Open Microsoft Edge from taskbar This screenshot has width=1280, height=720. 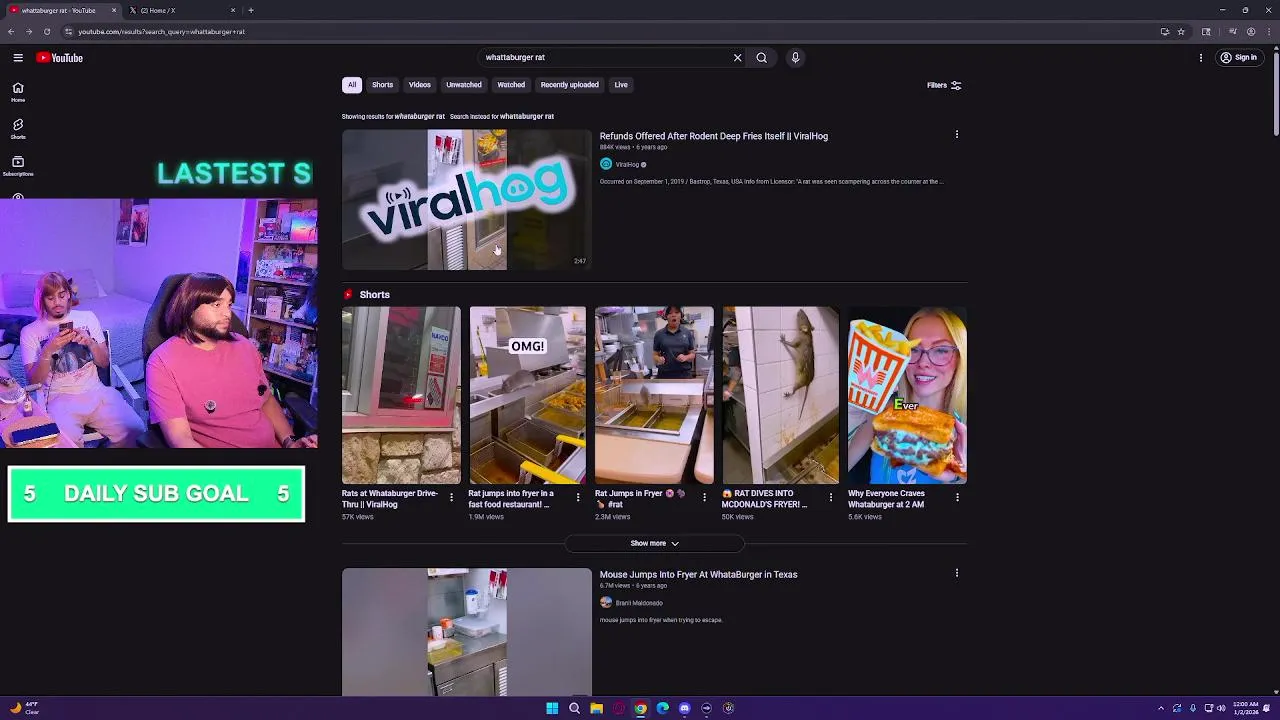tap(662, 708)
